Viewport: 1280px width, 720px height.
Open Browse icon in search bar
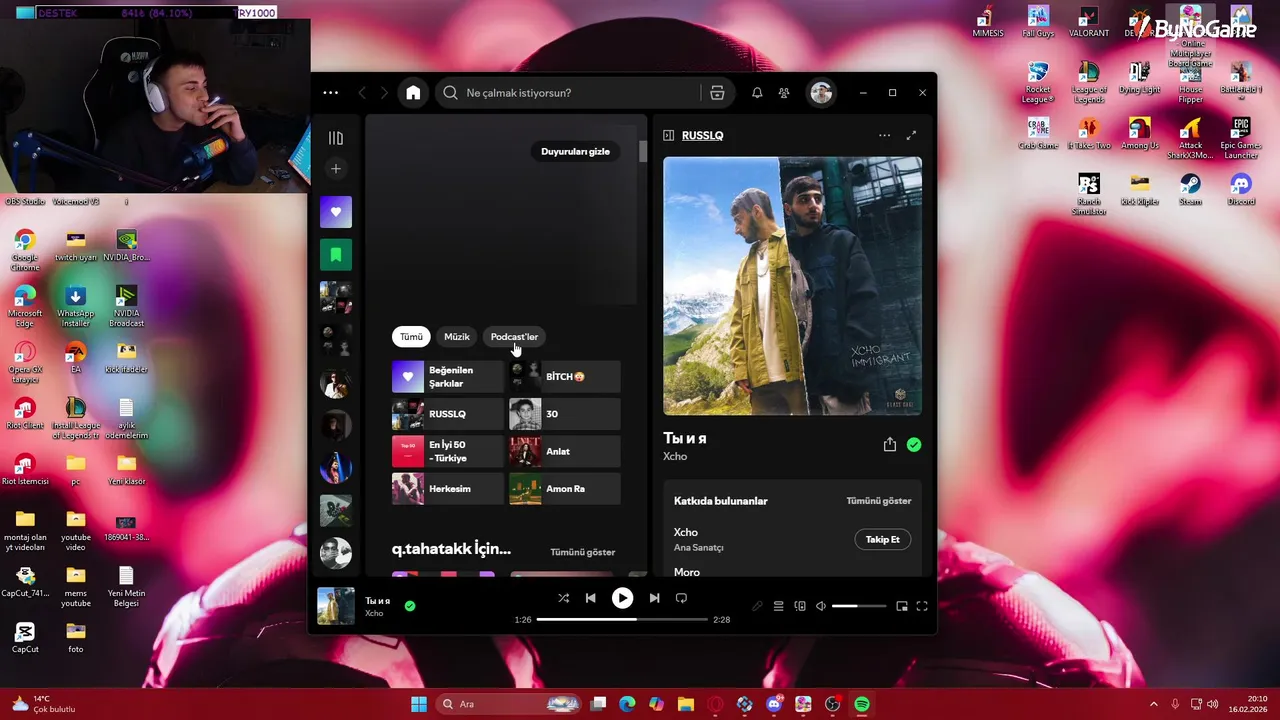point(717,93)
